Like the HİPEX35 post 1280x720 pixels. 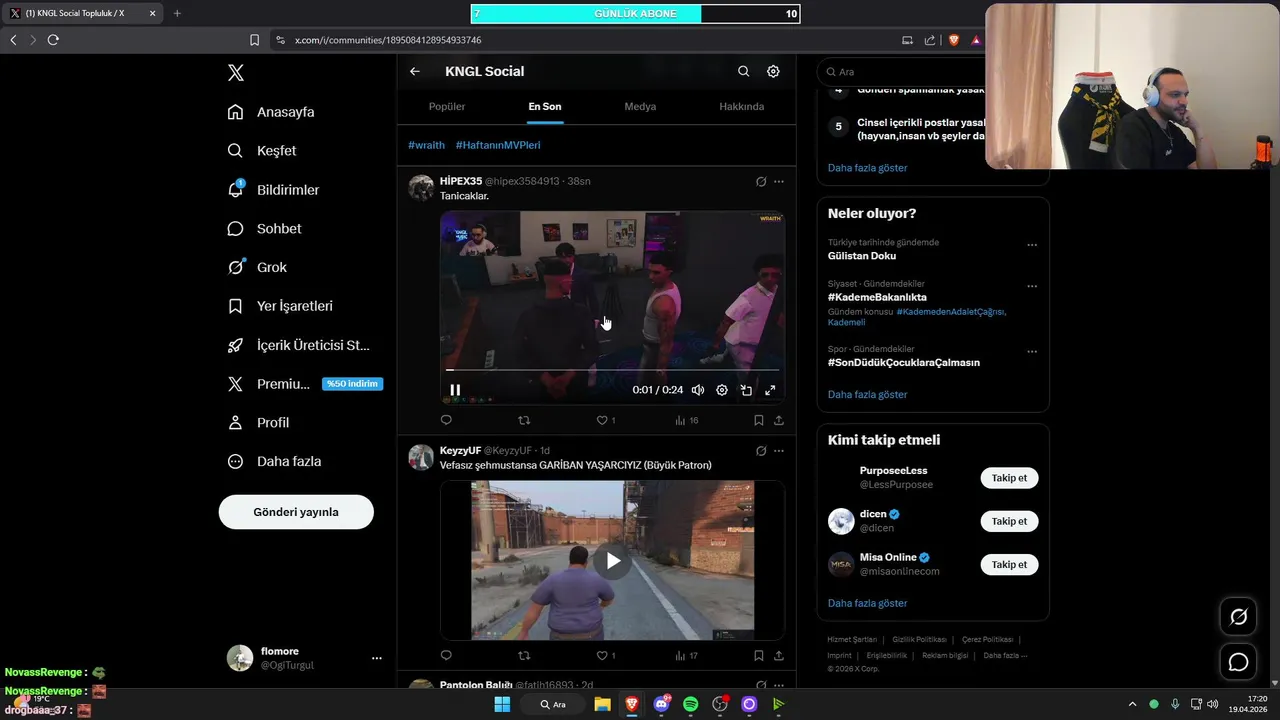606,421
